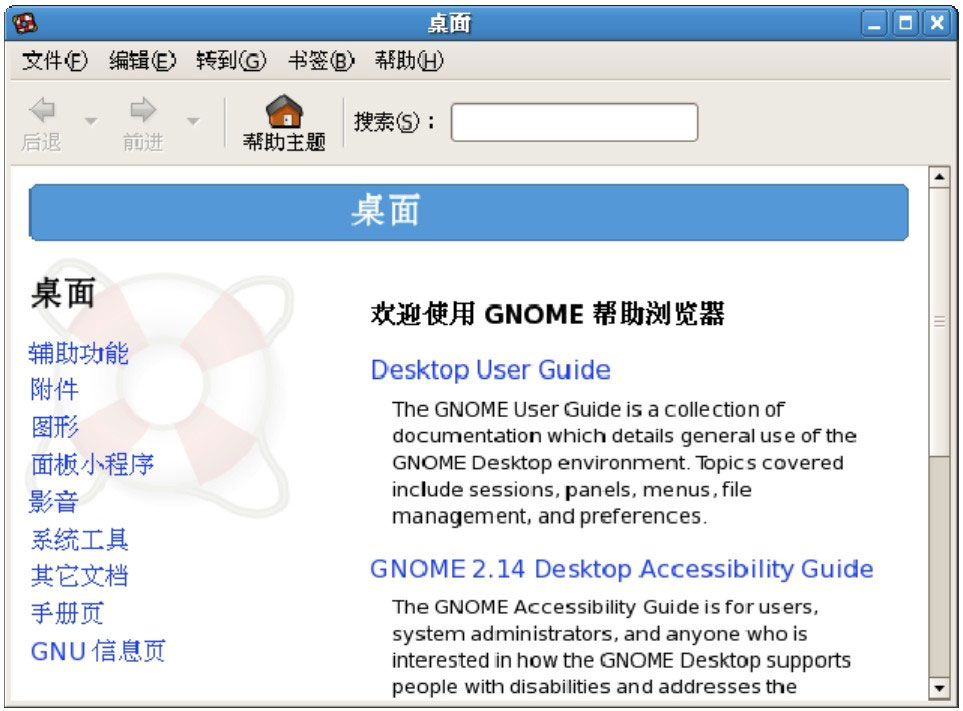The width and height of the screenshot is (963, 711).
Task: Open the 帮助(H) menu
Action: click(x=409, y=60)
